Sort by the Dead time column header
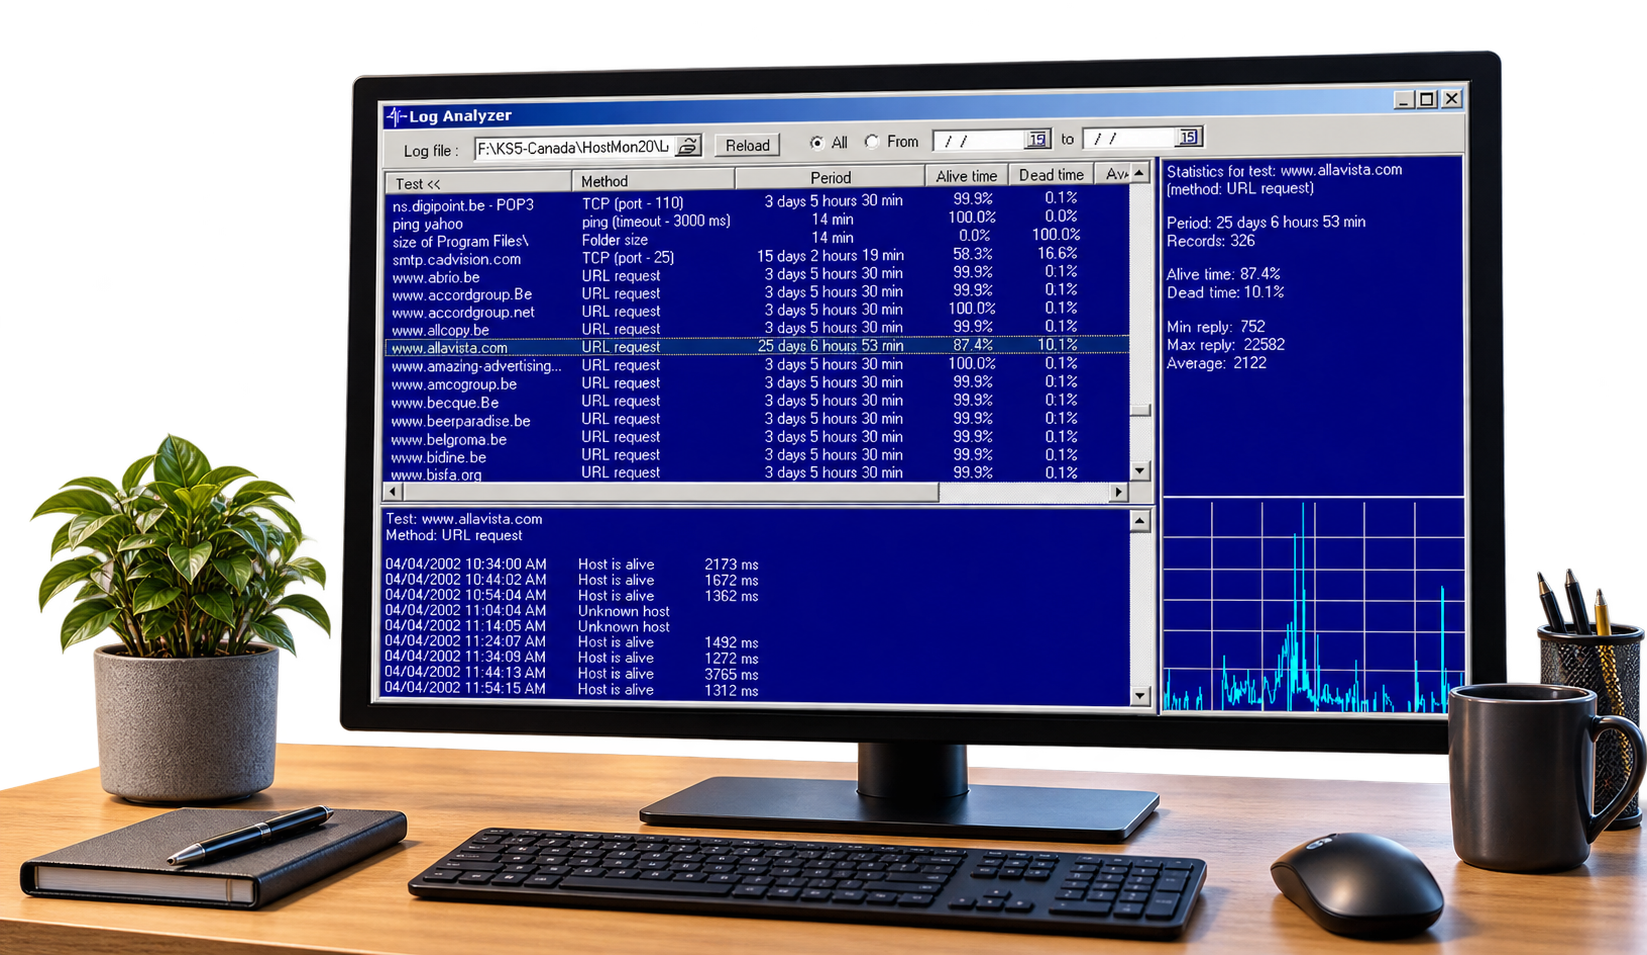 1050,174
